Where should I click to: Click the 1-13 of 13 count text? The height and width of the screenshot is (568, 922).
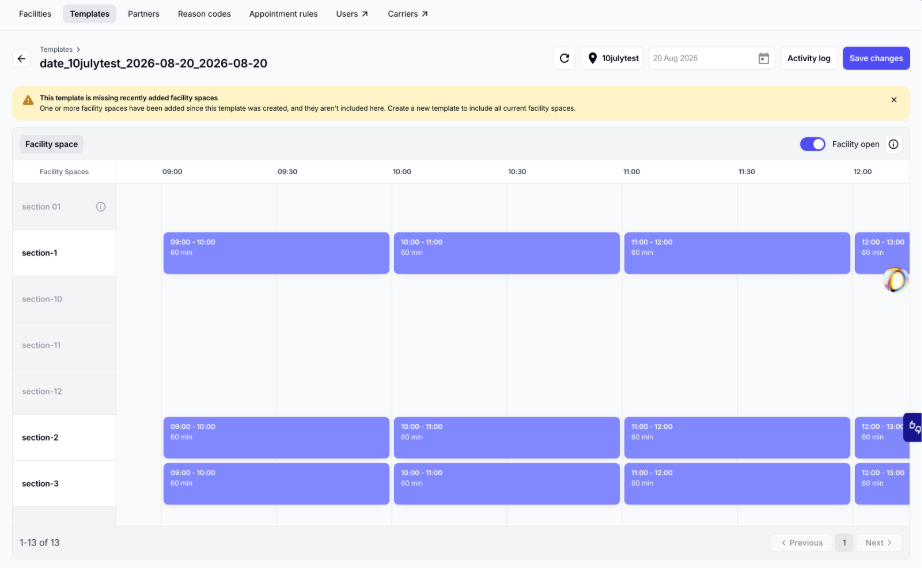(39, 543)
